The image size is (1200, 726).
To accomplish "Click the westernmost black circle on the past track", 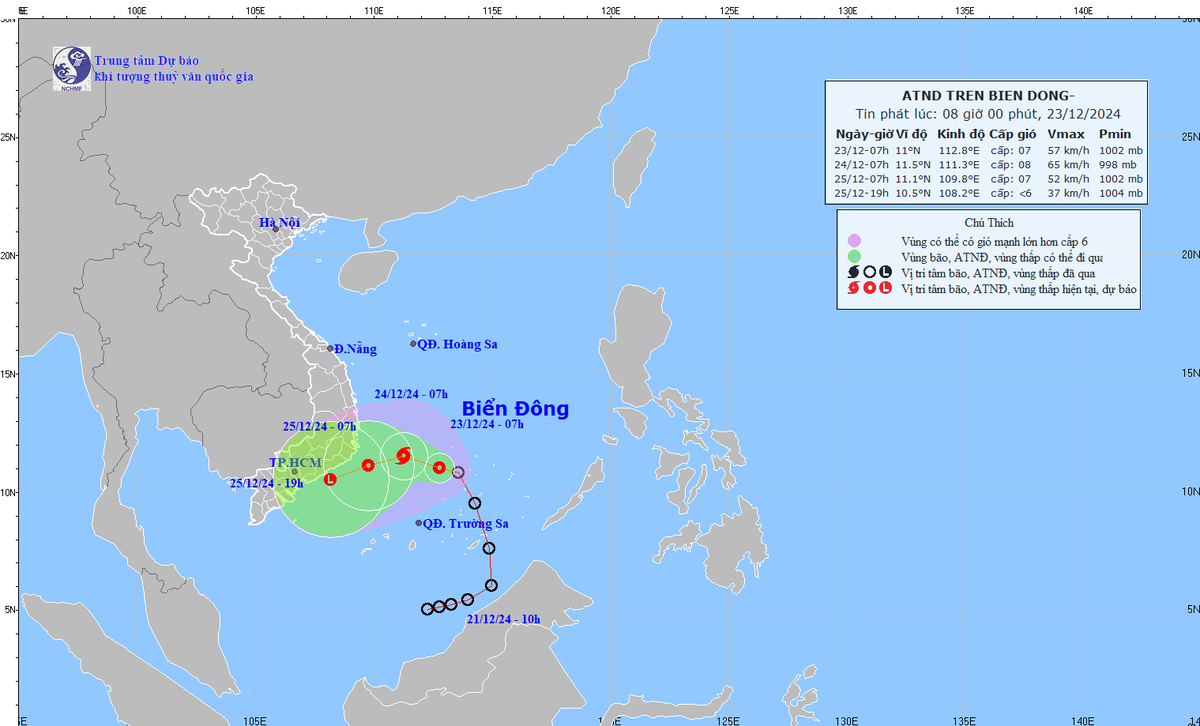I will pos(428,609).
